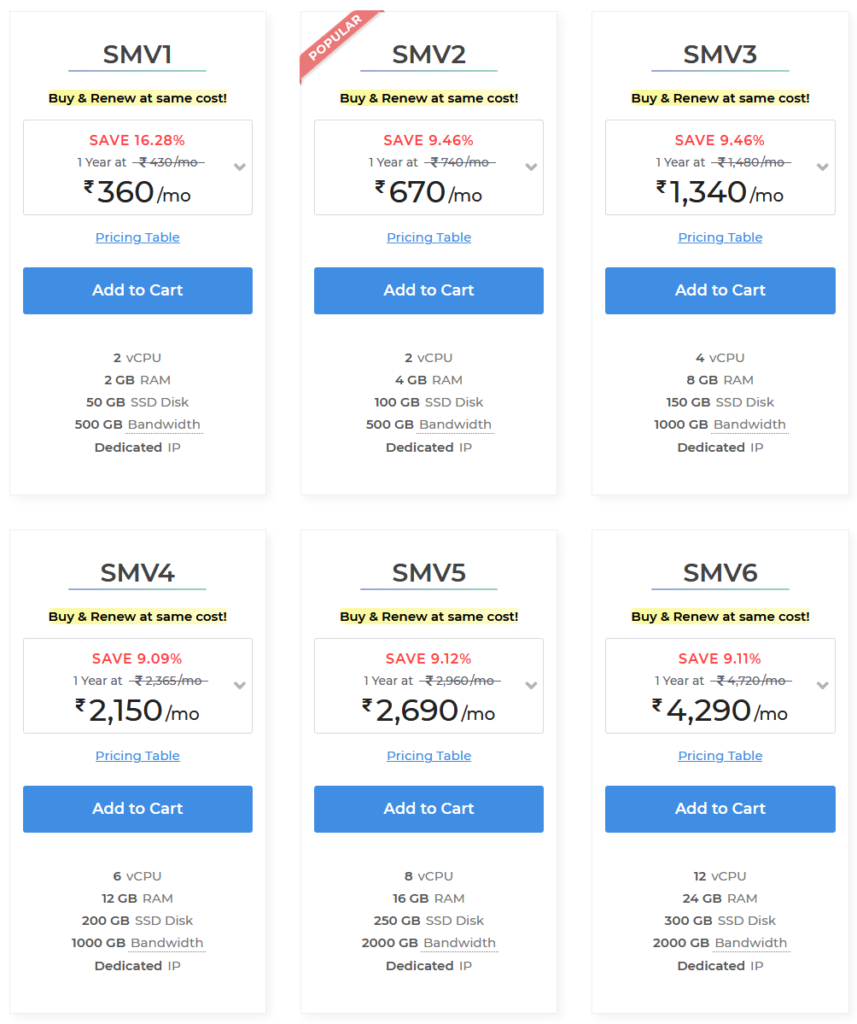View the SMV4 Pricing Table link
This screenshot has height=1024, width=857.
pyautogui.click(x=137, y=756)
